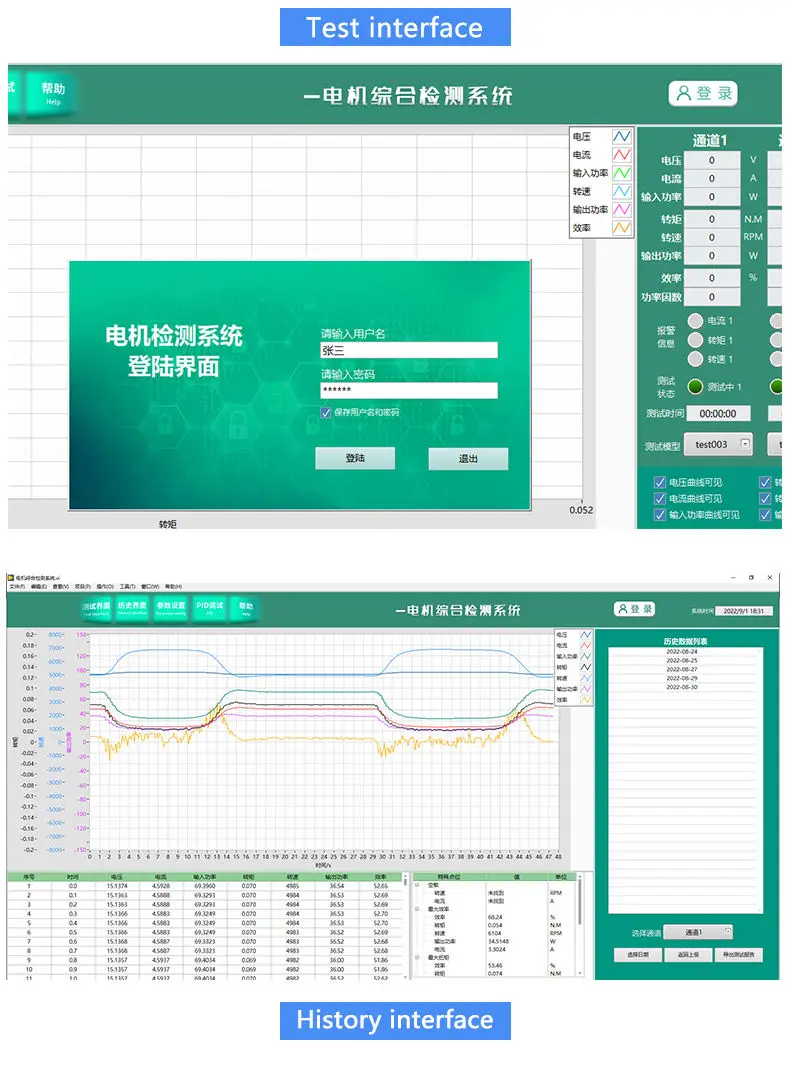Click the 登录 user button in History interface
The image size is (790, 1066).
pyautogui.click(x=635, y=609)
